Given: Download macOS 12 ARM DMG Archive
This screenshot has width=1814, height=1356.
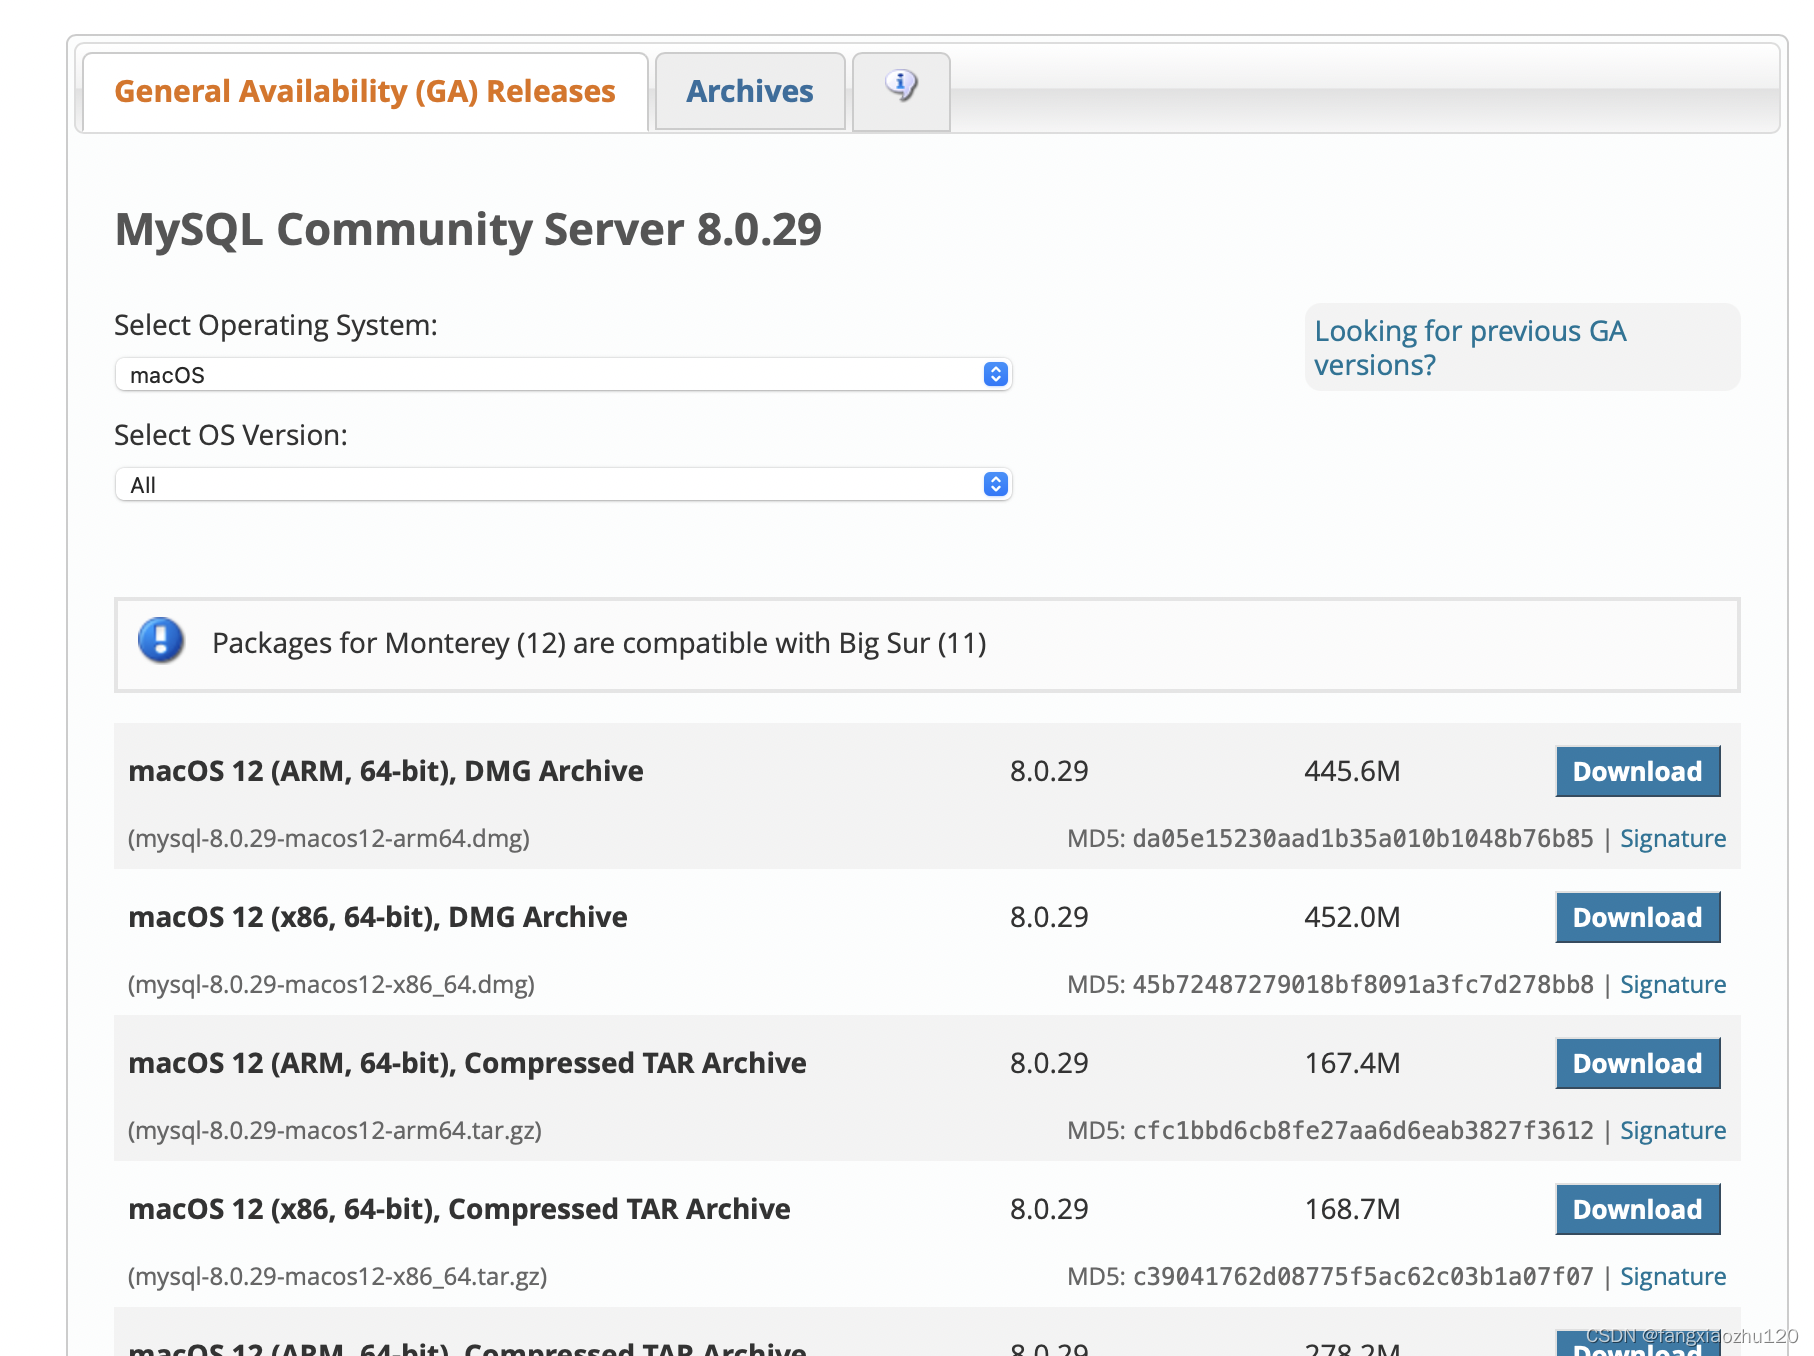Looking at the screenshot, I should [x=1637, y=771].
